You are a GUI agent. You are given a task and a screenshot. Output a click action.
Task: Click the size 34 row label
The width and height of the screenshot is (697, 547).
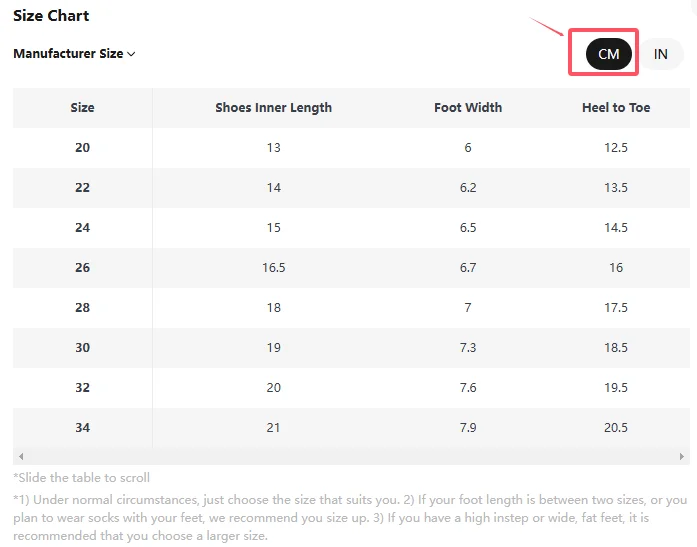(x=82, y=428)
